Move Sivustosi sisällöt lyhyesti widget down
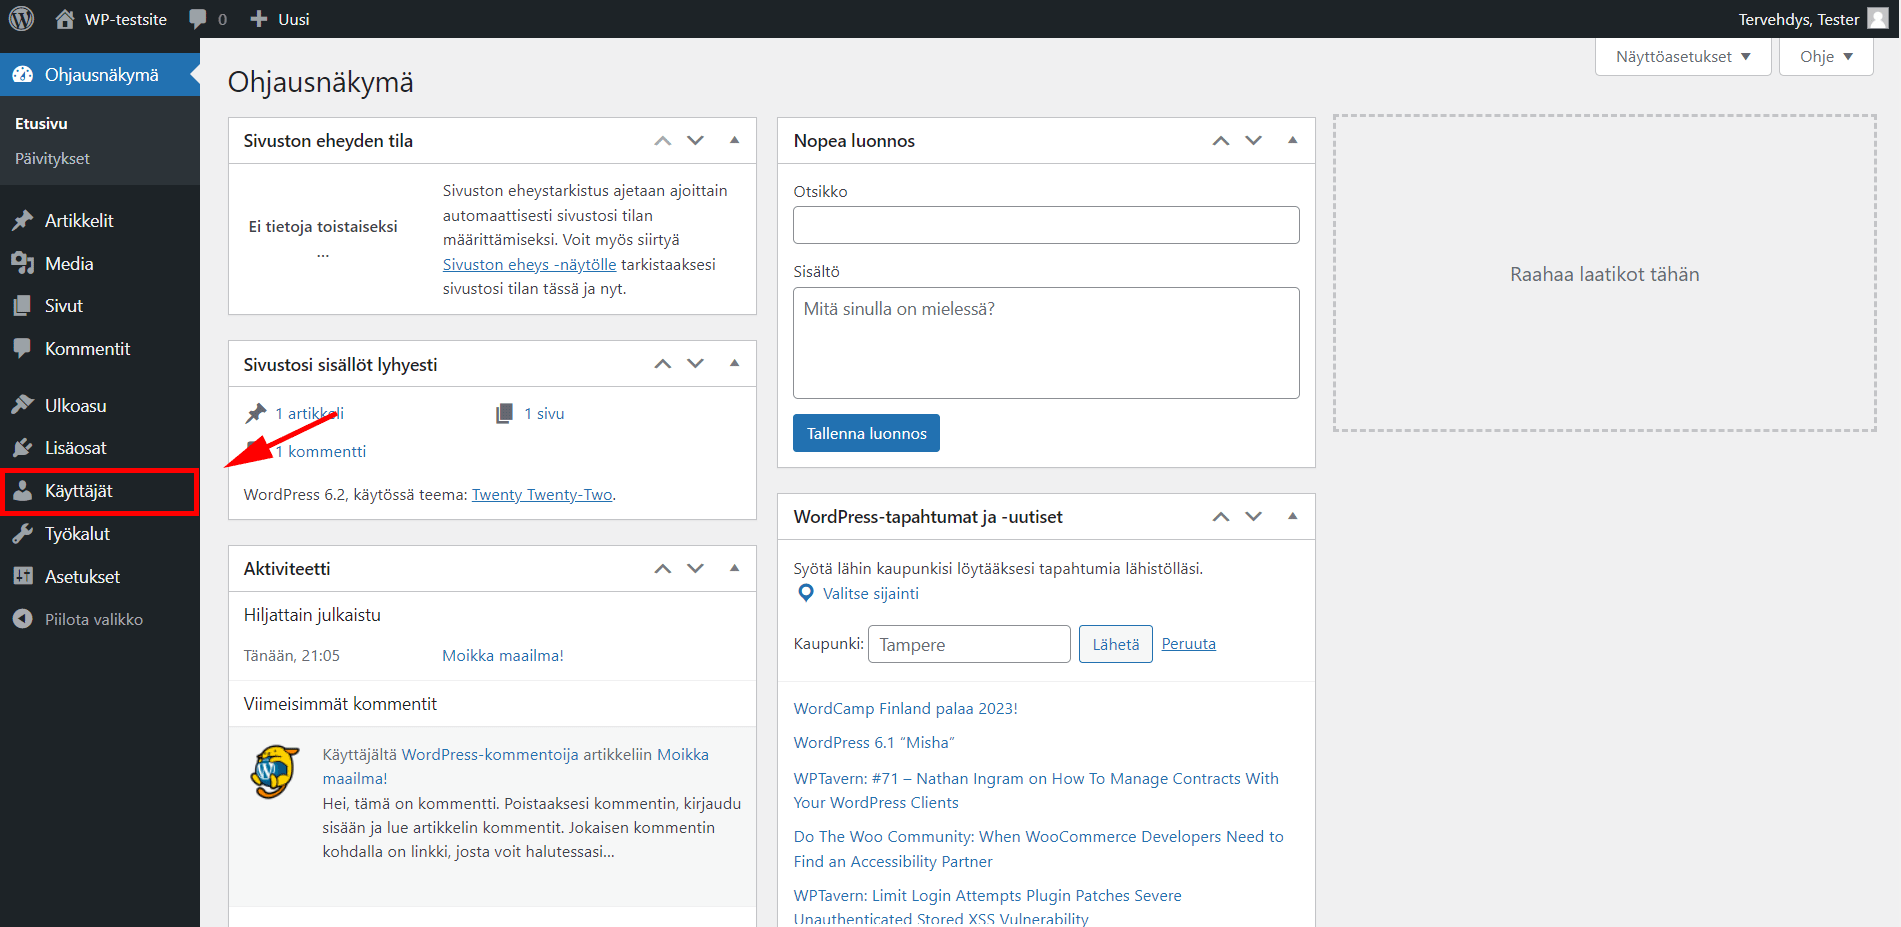 coord(696,364)
